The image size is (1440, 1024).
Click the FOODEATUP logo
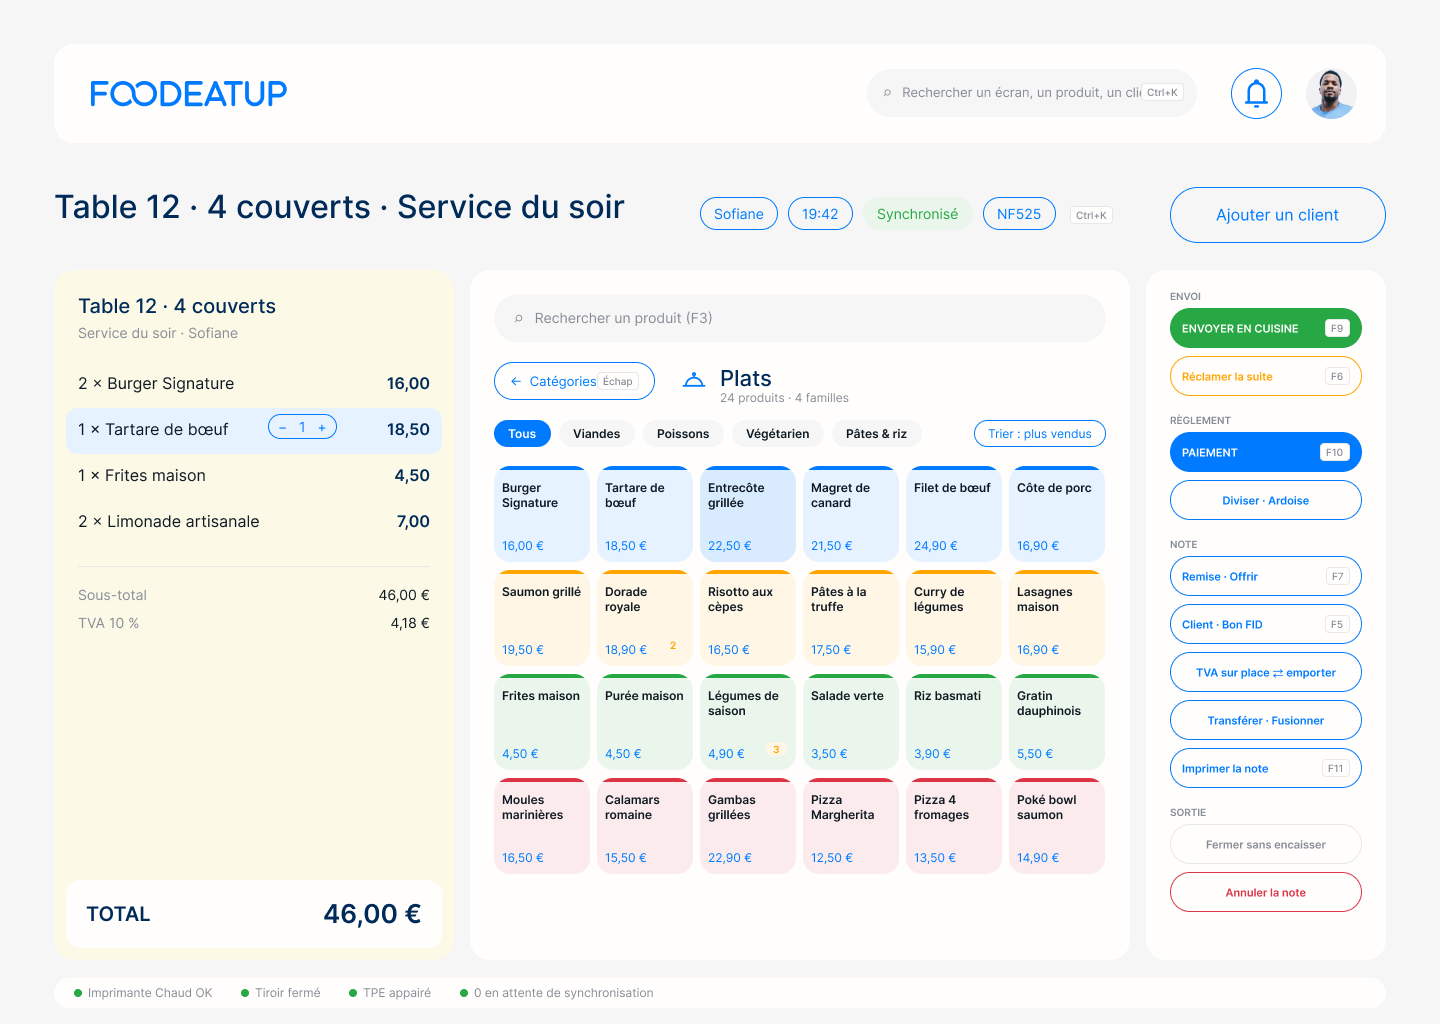coord(189,93)
